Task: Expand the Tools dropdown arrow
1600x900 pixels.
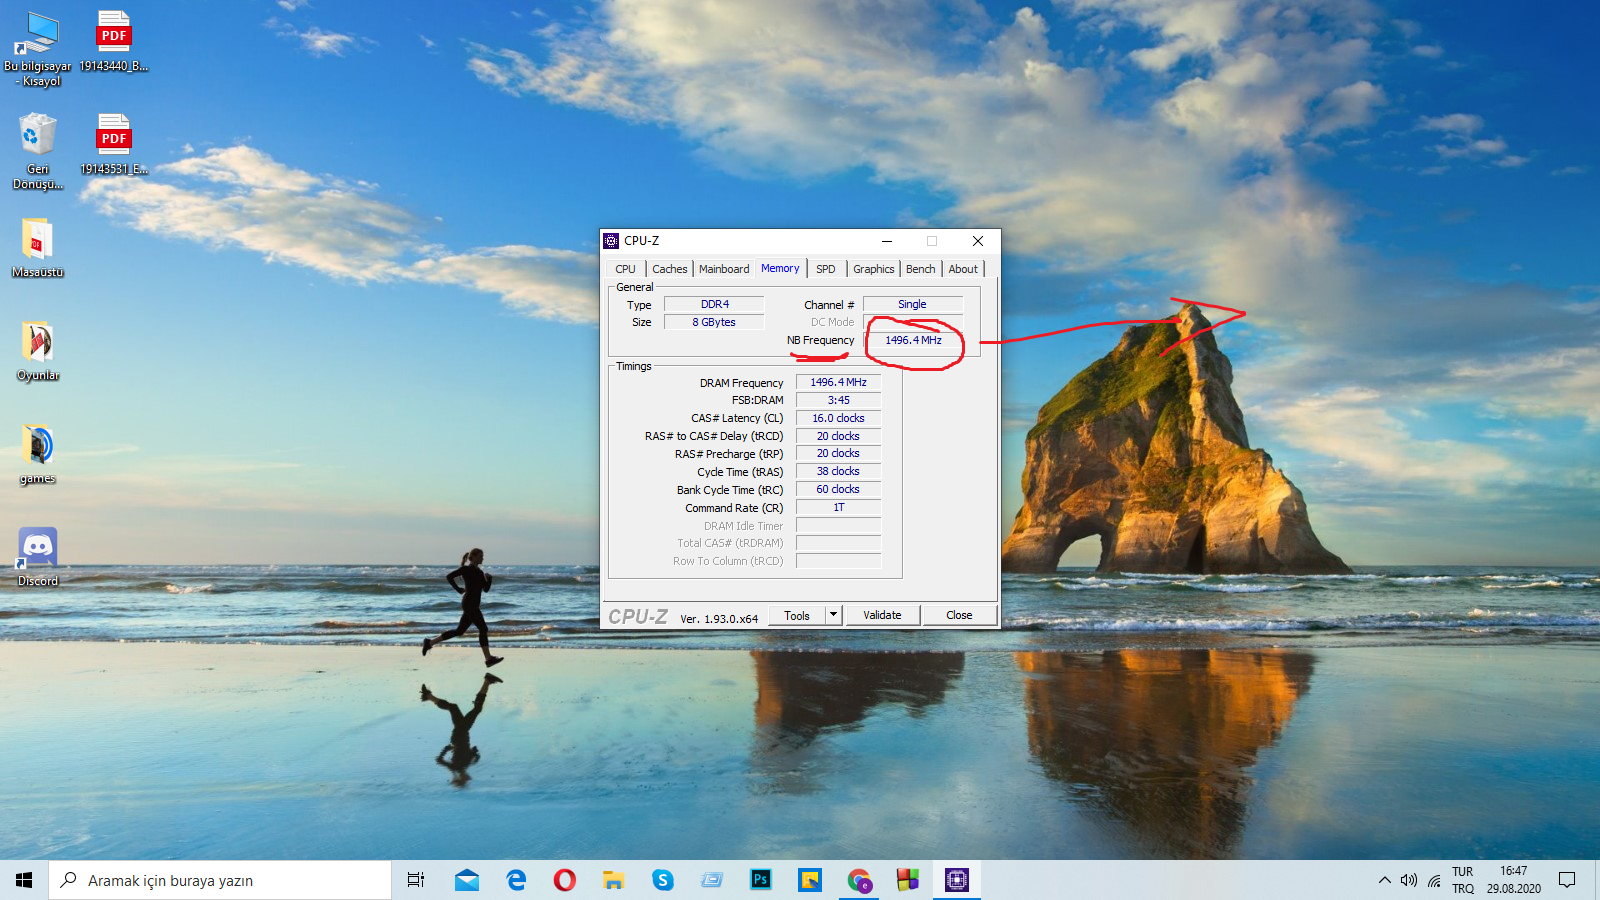Action: (834, 615)
